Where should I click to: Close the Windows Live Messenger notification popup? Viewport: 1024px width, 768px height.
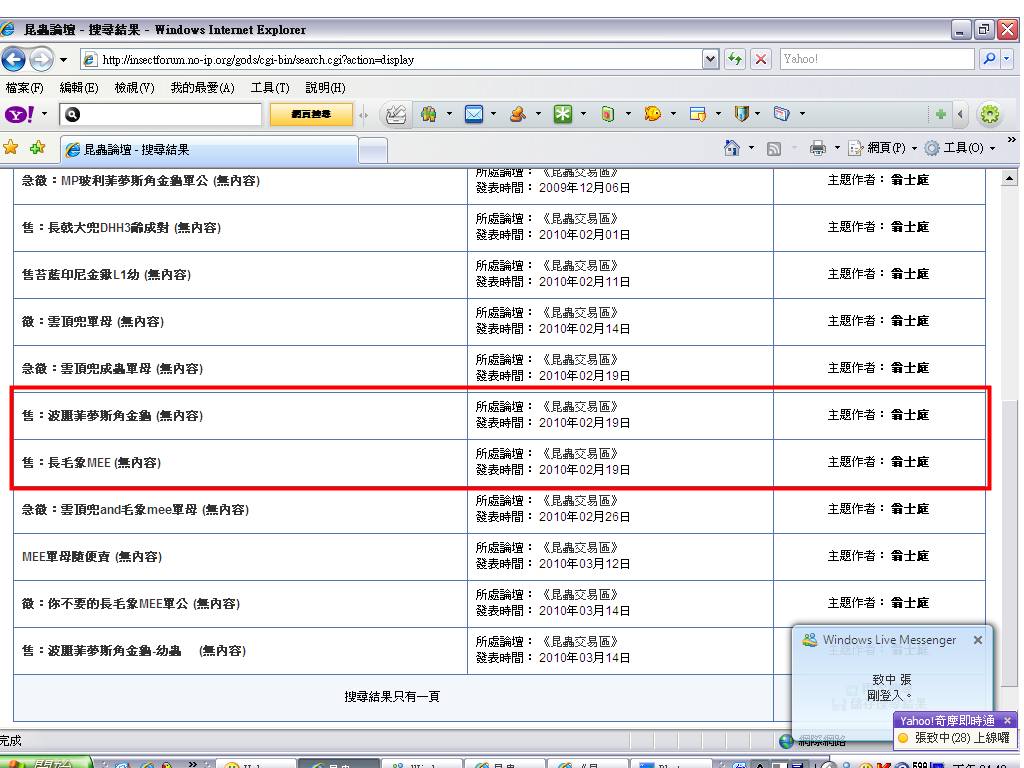coord(977,640)
